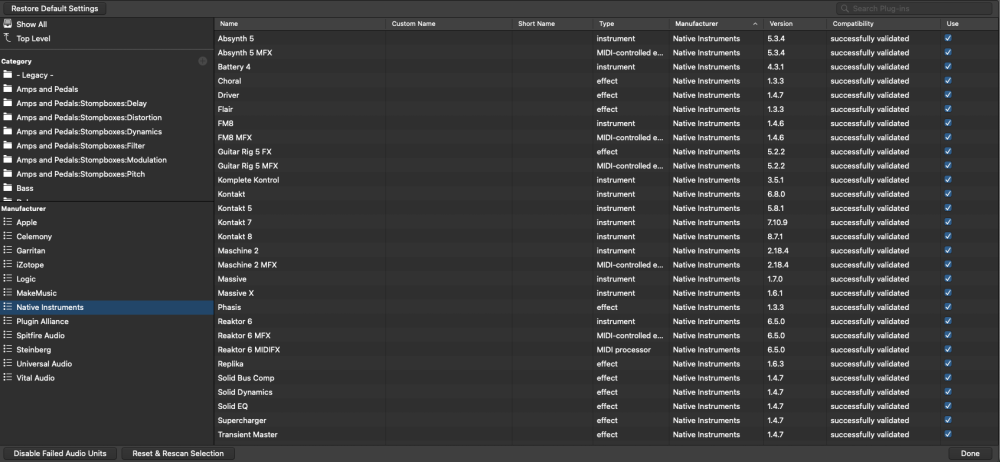Uncheck Use for Replika

[948, 364]
